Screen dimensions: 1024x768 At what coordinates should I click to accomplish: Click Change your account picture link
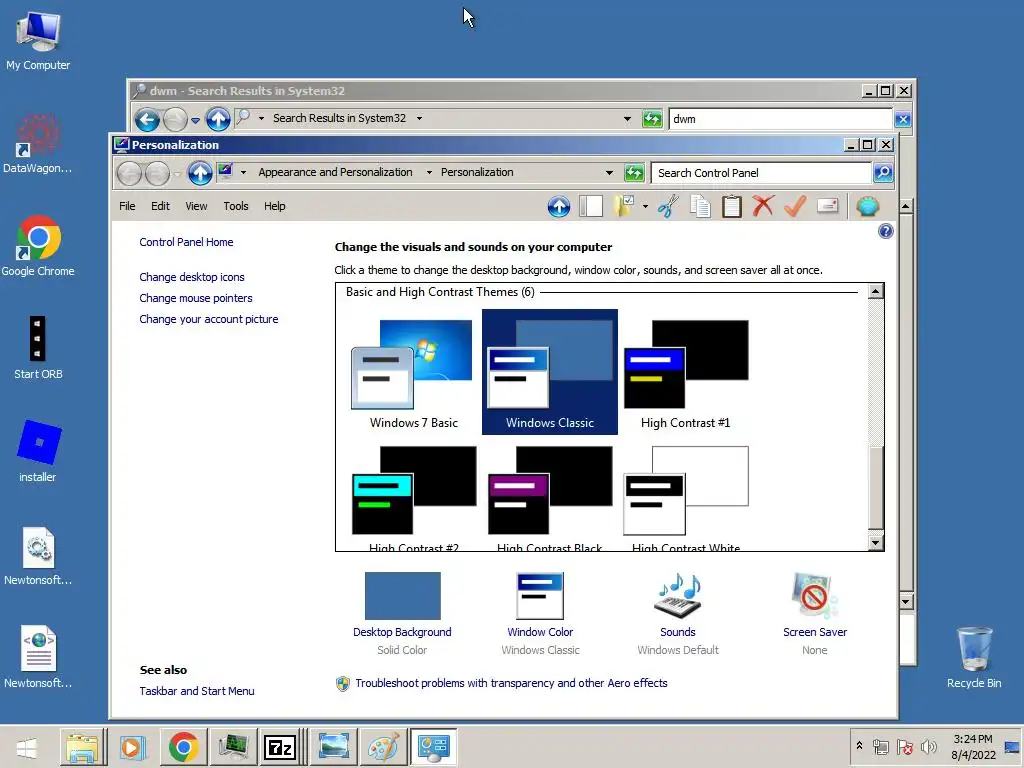[x=208, y=319]
